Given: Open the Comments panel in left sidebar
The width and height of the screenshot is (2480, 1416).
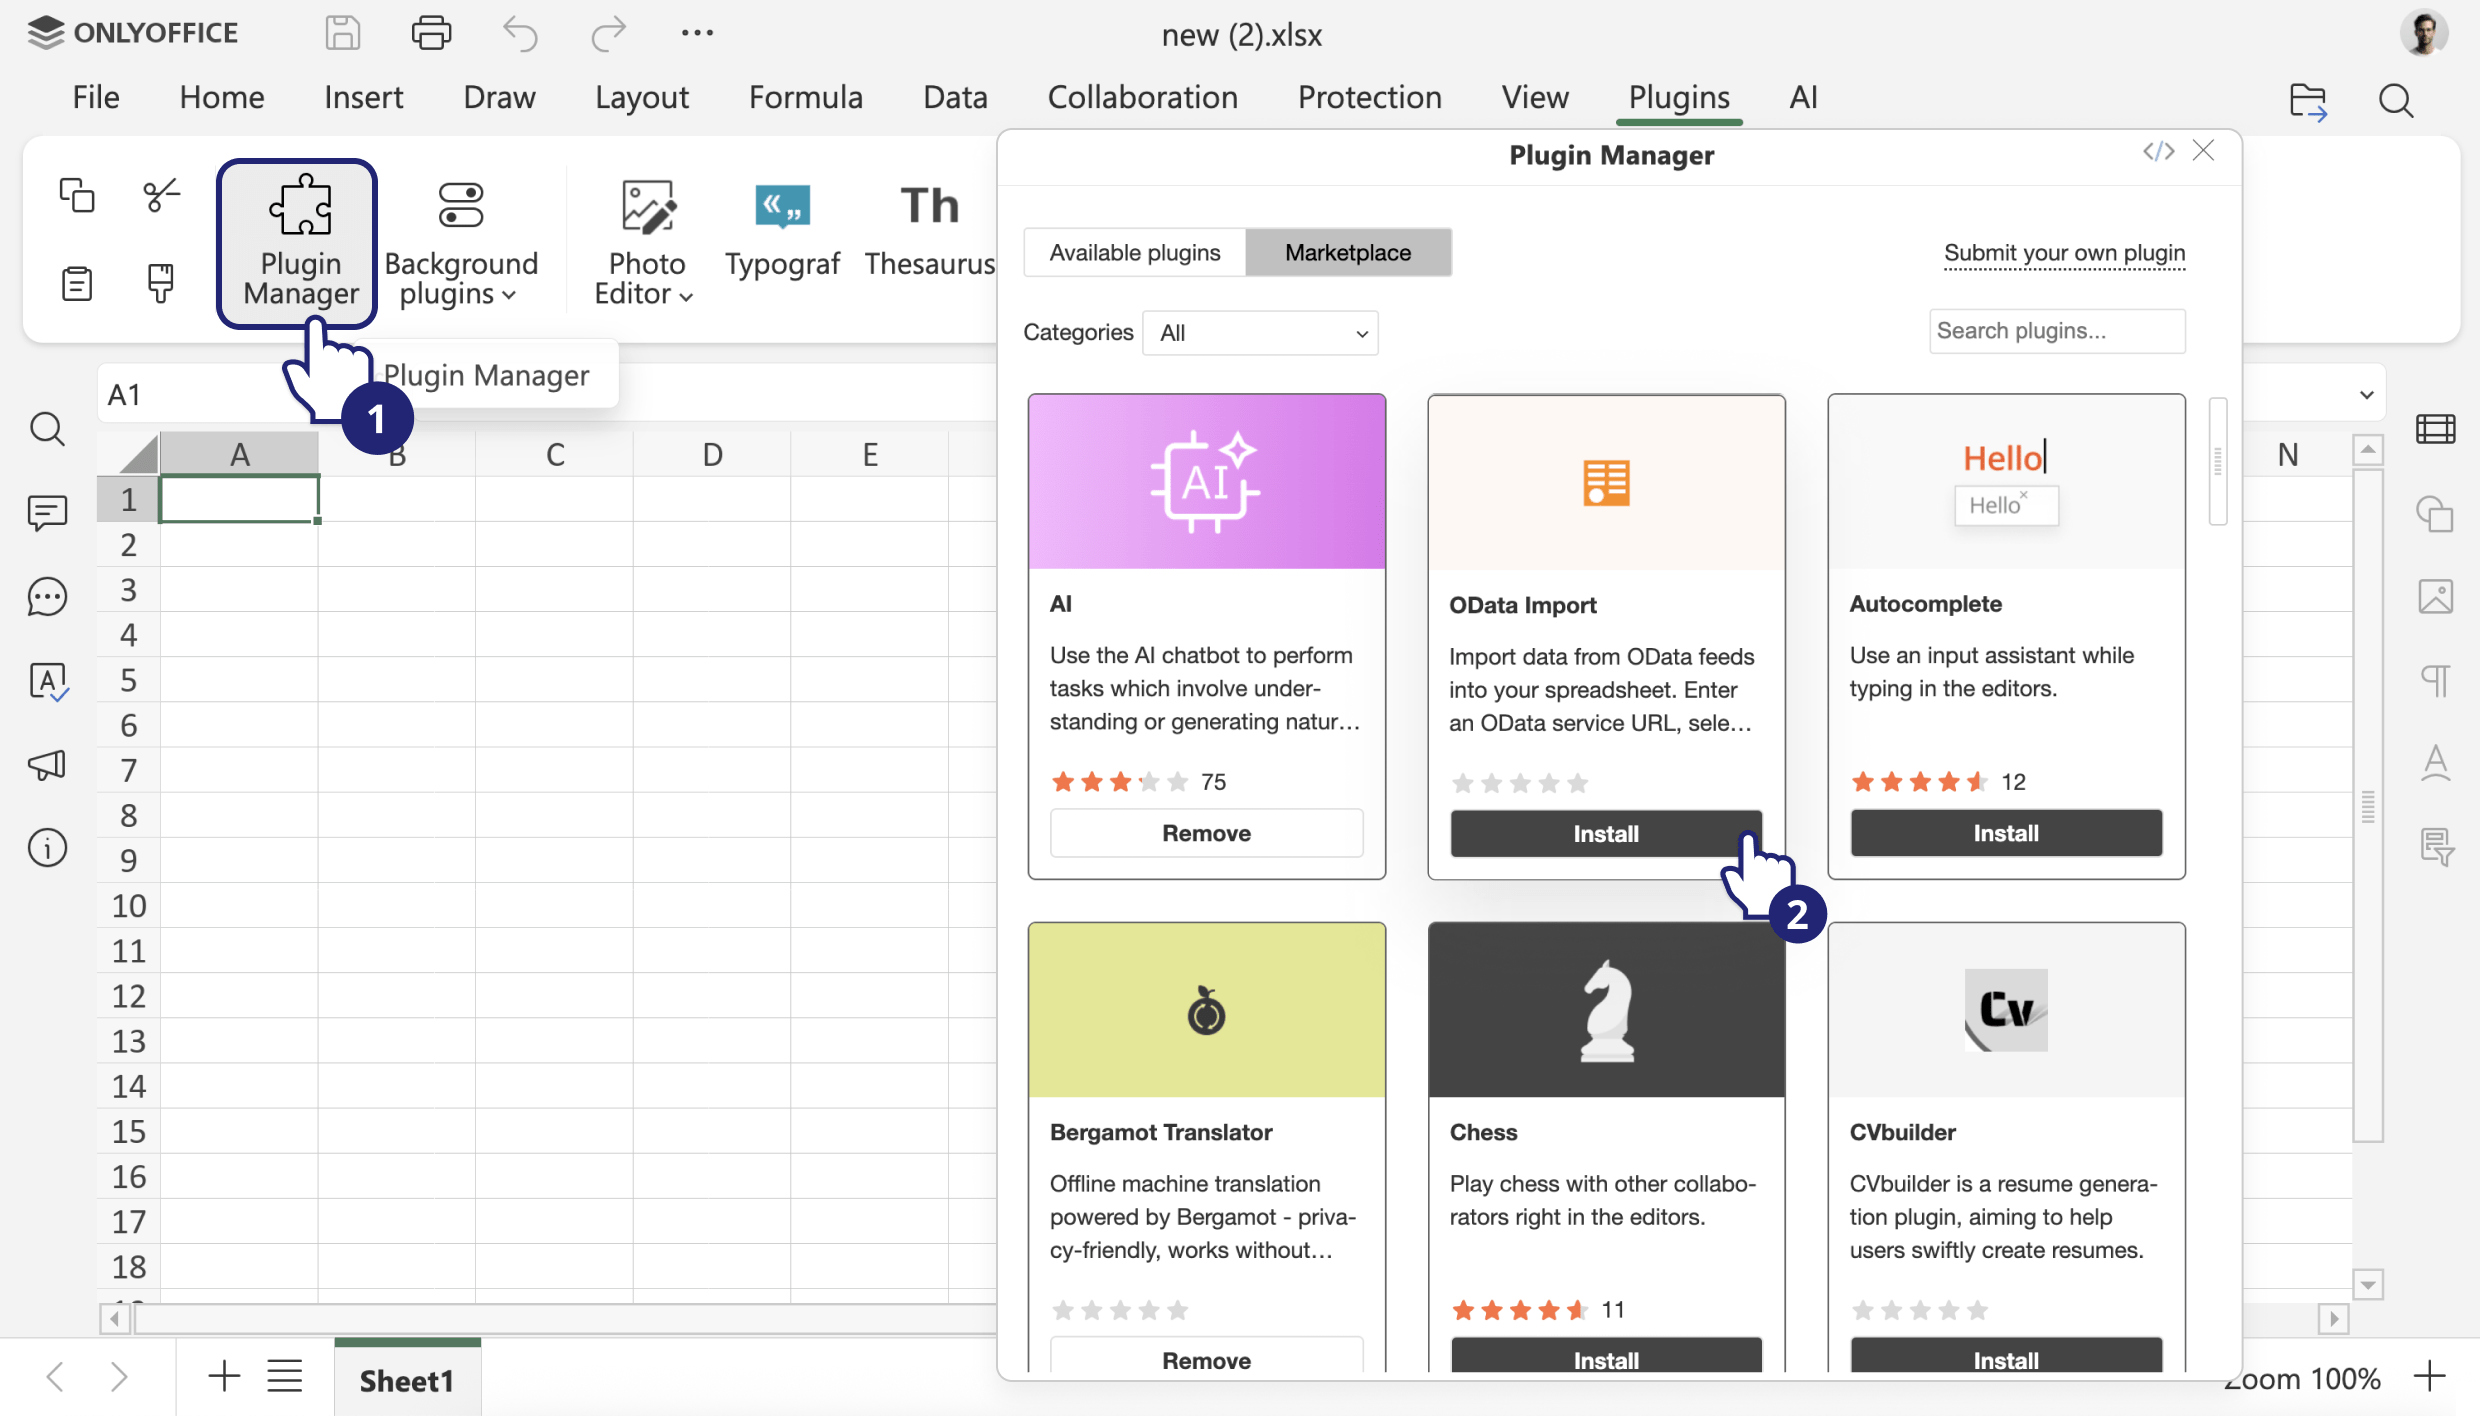Looking at the screenshot, I should (47, 513).
